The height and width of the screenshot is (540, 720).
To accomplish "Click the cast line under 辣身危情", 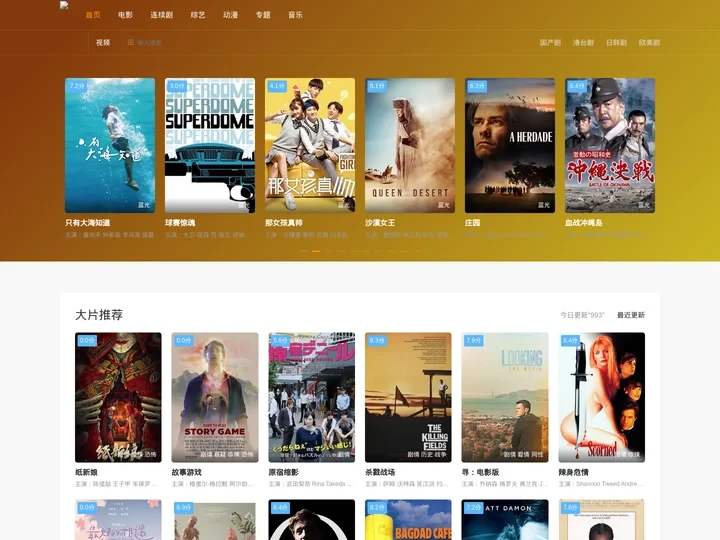I will coord(601,484).
